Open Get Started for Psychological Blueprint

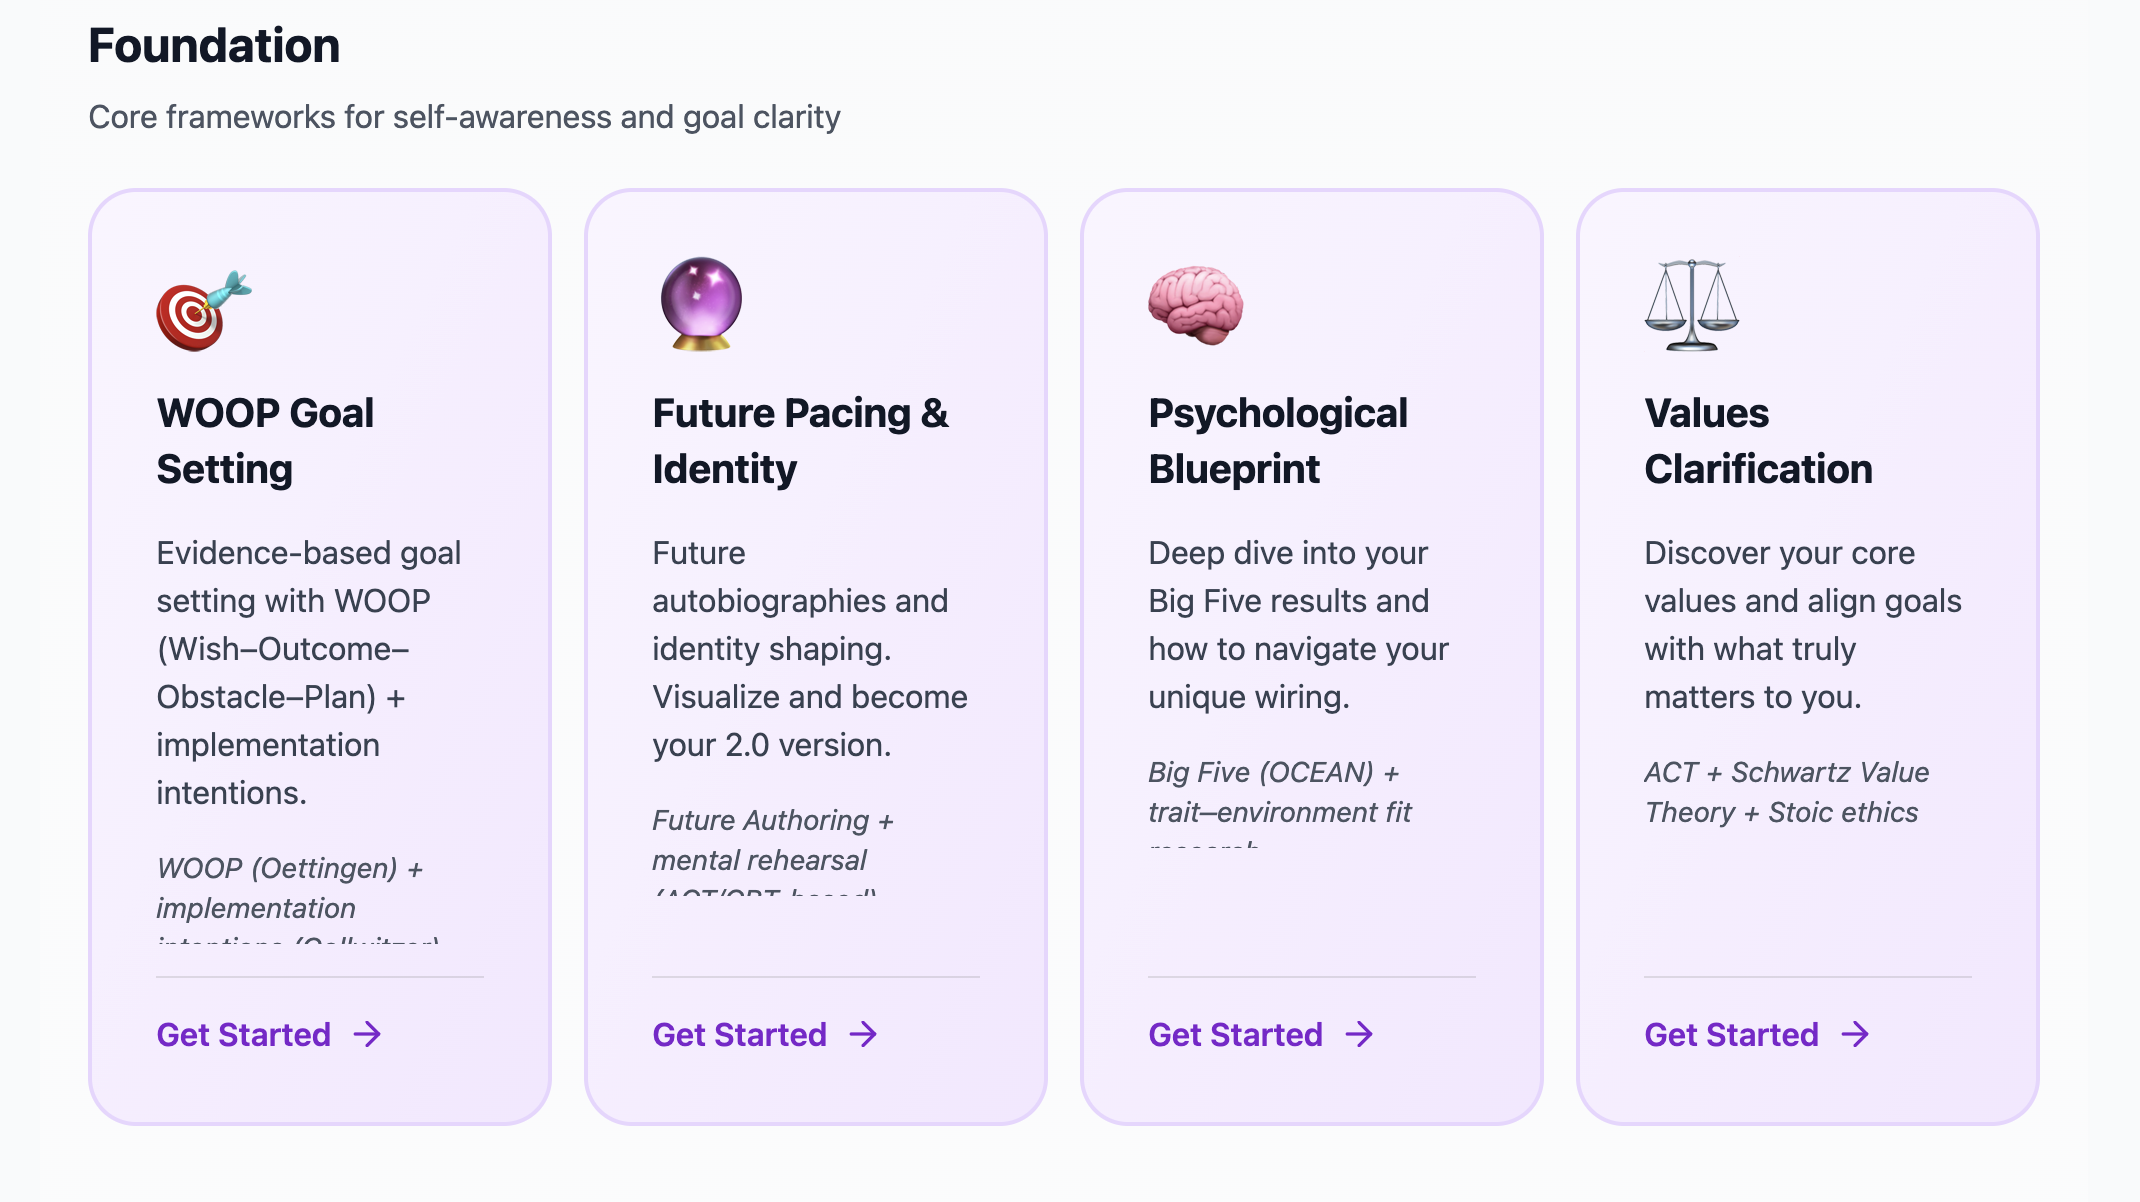(x=1261, y=1034)
